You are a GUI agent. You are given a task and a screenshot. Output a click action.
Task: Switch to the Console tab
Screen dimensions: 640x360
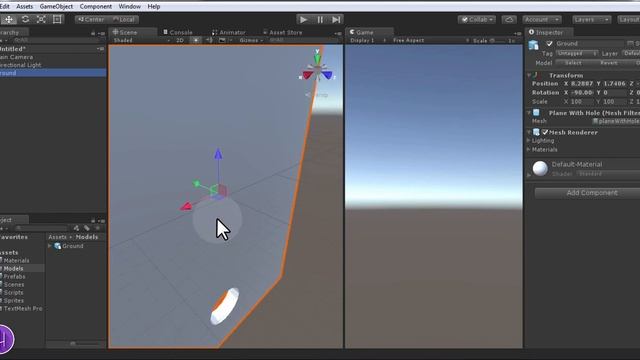point(178,32)
